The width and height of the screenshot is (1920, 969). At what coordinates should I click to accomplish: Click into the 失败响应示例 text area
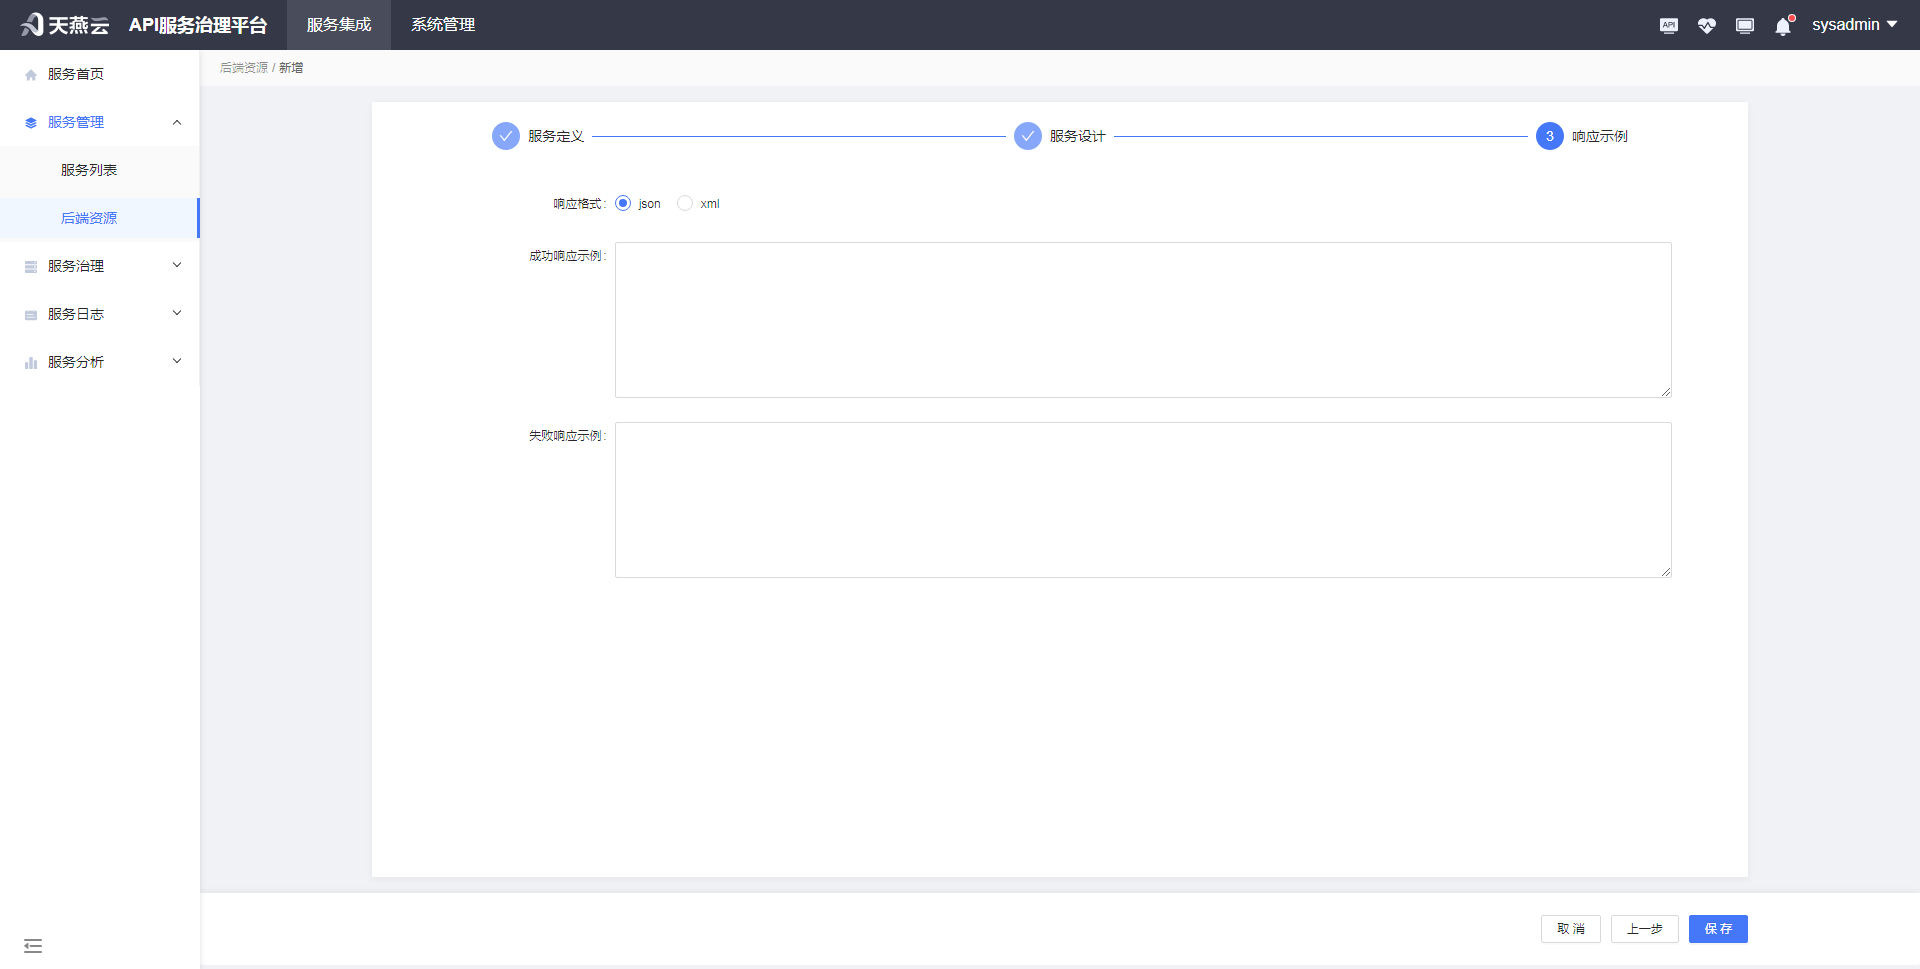click(x=1142, y=500)
